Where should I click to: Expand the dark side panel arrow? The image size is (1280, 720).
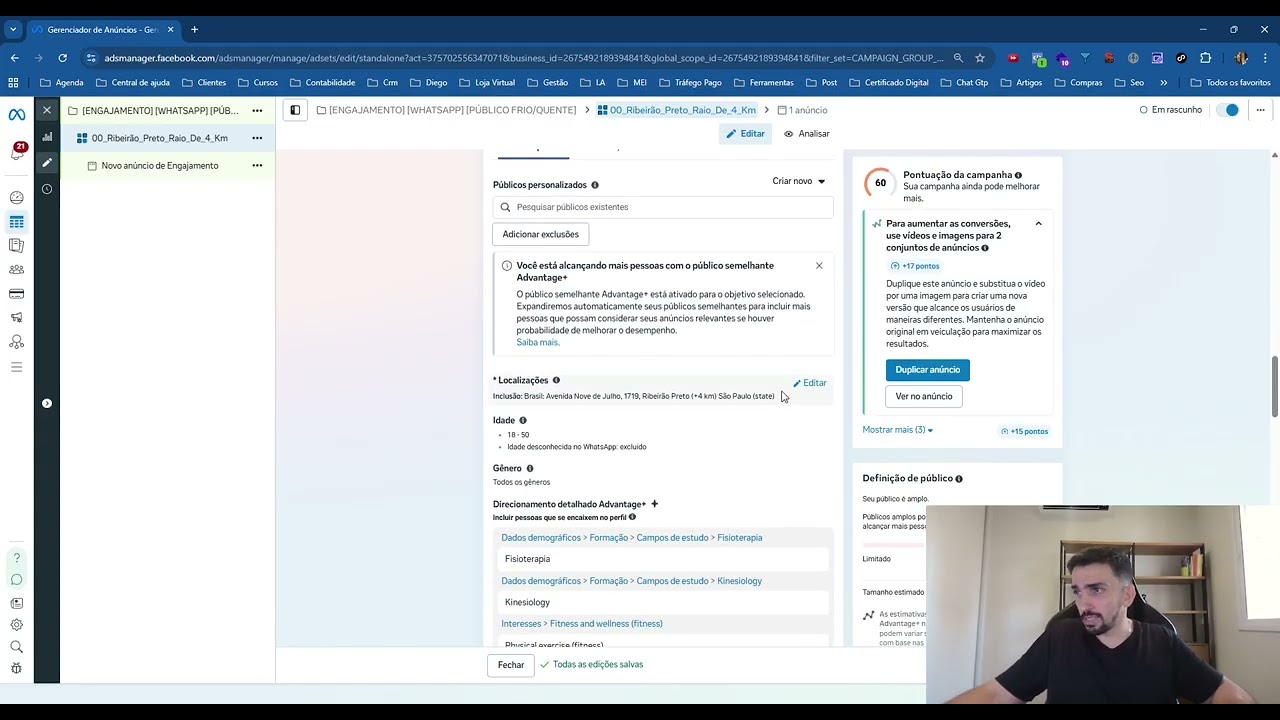[x=47, y=403]
